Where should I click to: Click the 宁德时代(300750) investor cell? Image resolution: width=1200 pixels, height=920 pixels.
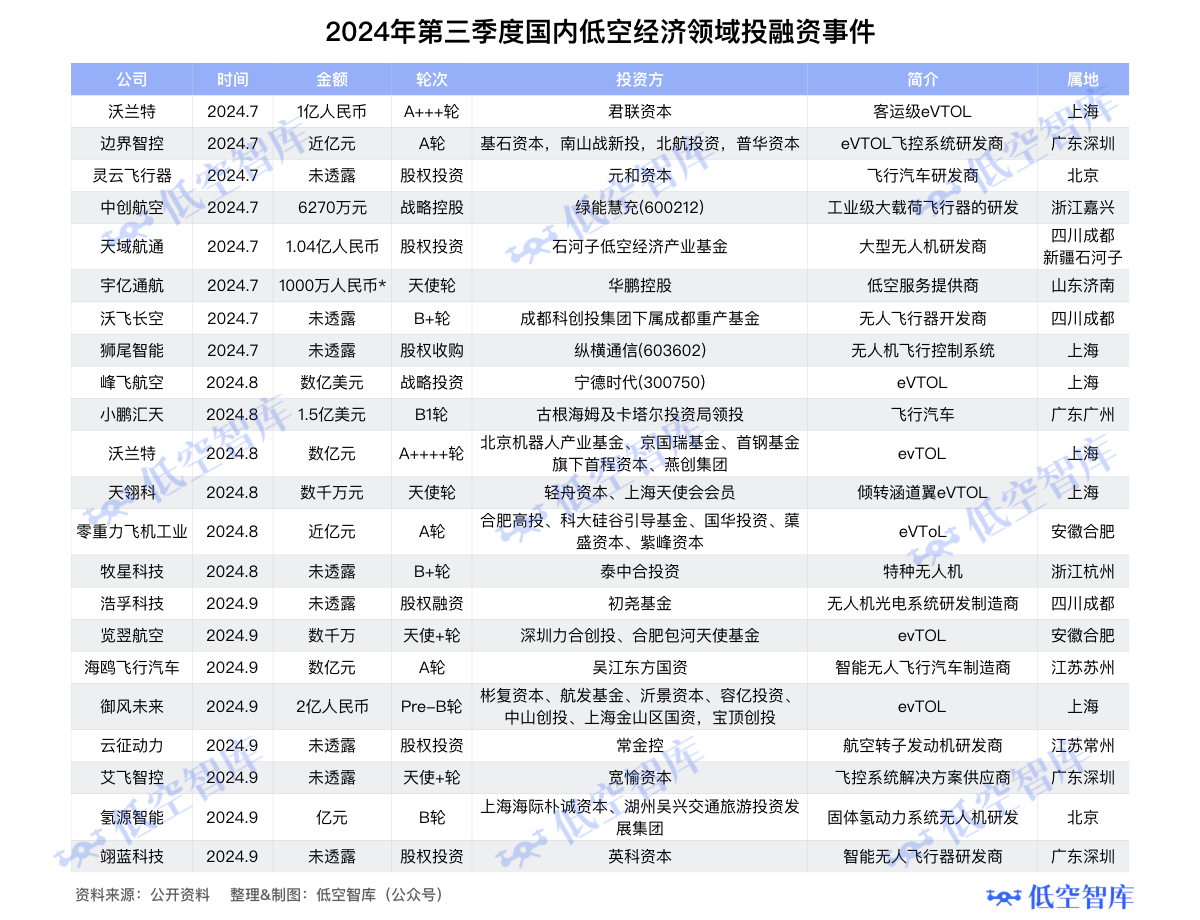coord(640,383)
